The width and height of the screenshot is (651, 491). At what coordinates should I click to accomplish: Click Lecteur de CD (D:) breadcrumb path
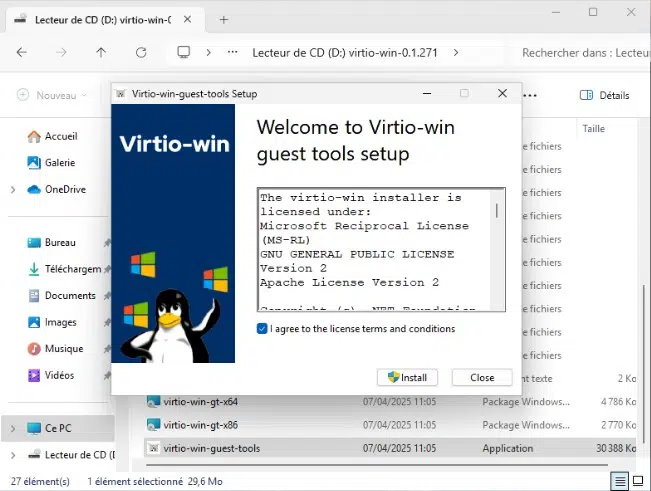point(345,53)
